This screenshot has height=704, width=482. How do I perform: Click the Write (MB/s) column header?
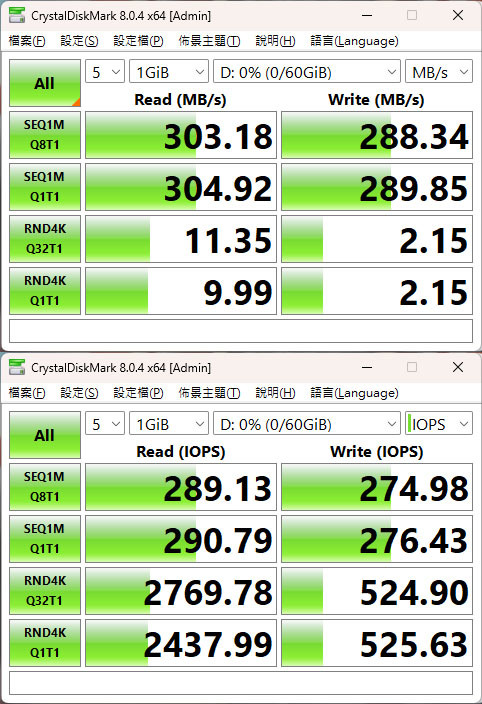(376, 100)
